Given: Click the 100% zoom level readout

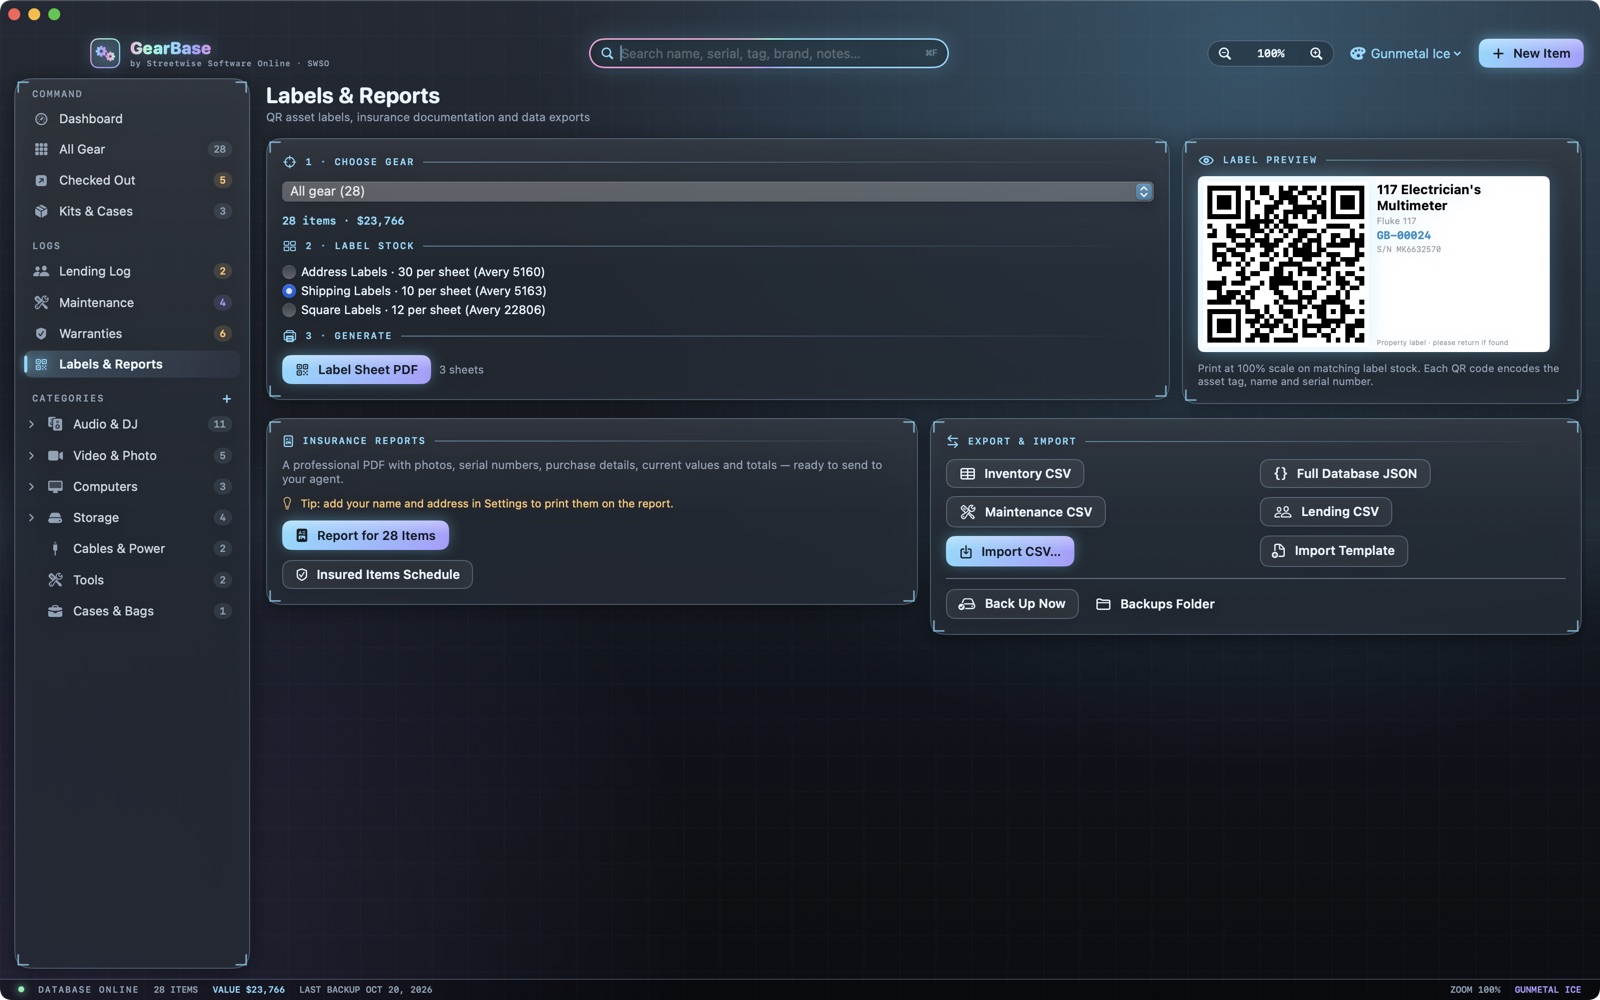Looking at the screenshot, I should (1270, 54).
